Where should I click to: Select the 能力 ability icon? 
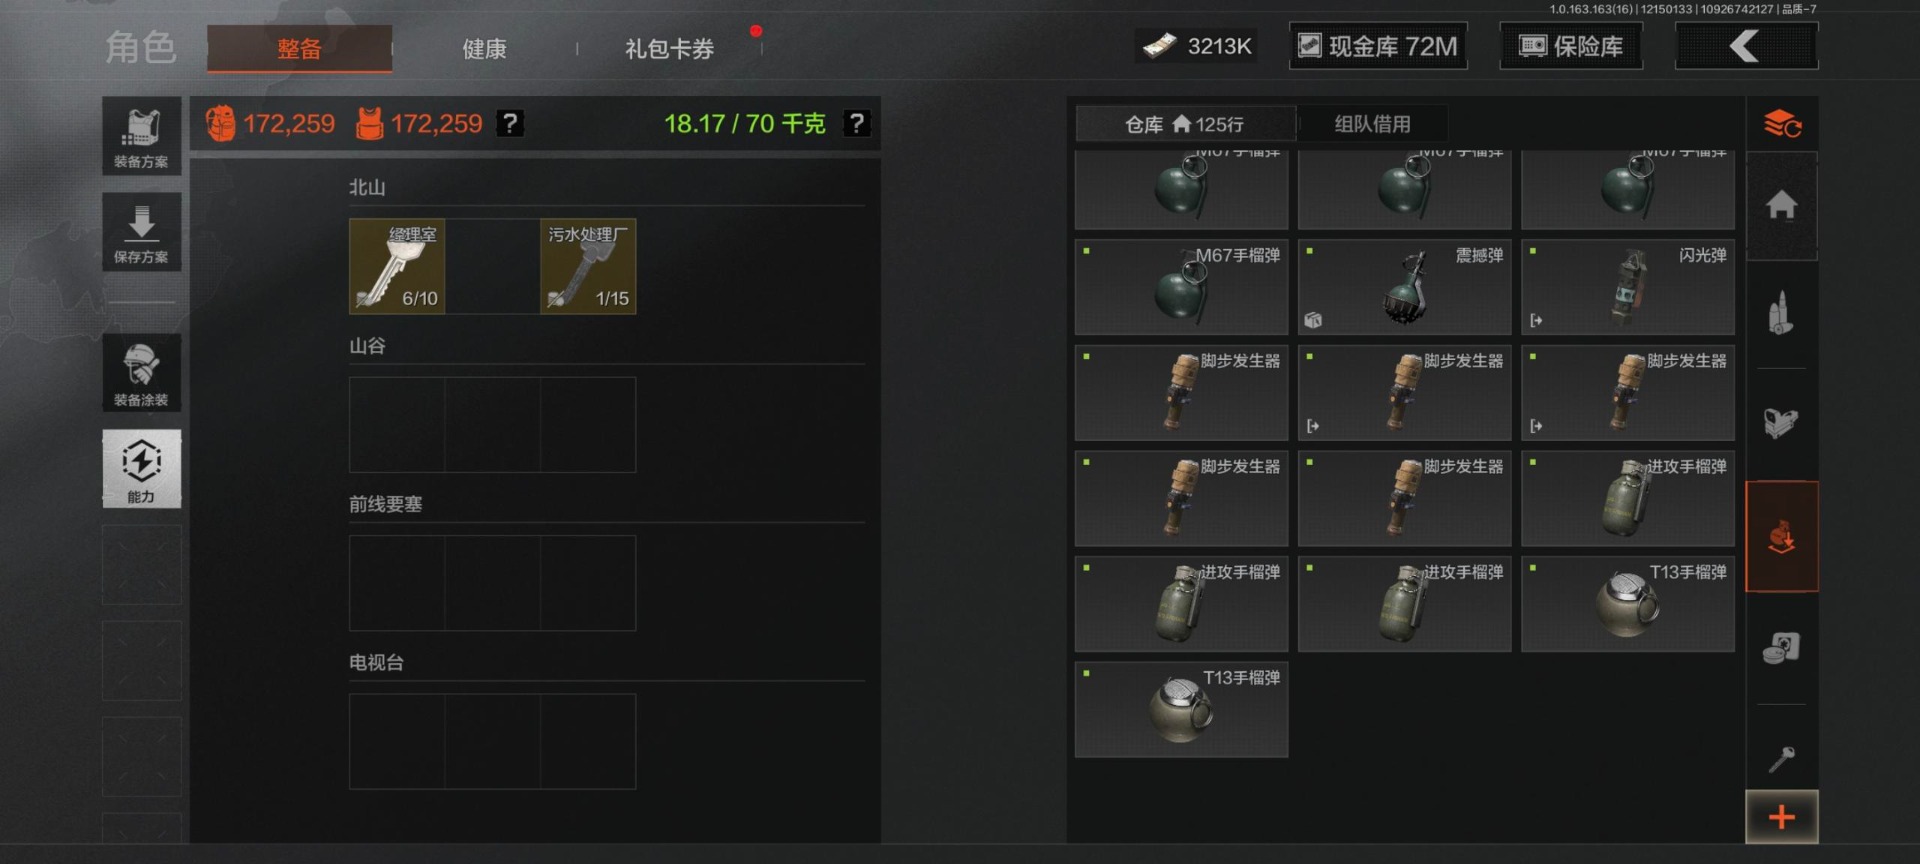click(x=141, y=469)
